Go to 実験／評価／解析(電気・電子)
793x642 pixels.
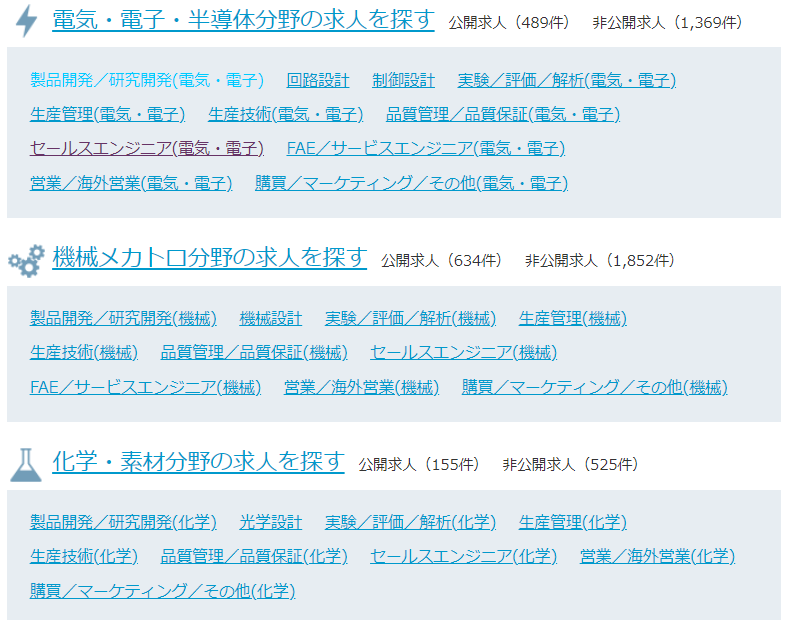pyautogui.click(x=566, y=80)
